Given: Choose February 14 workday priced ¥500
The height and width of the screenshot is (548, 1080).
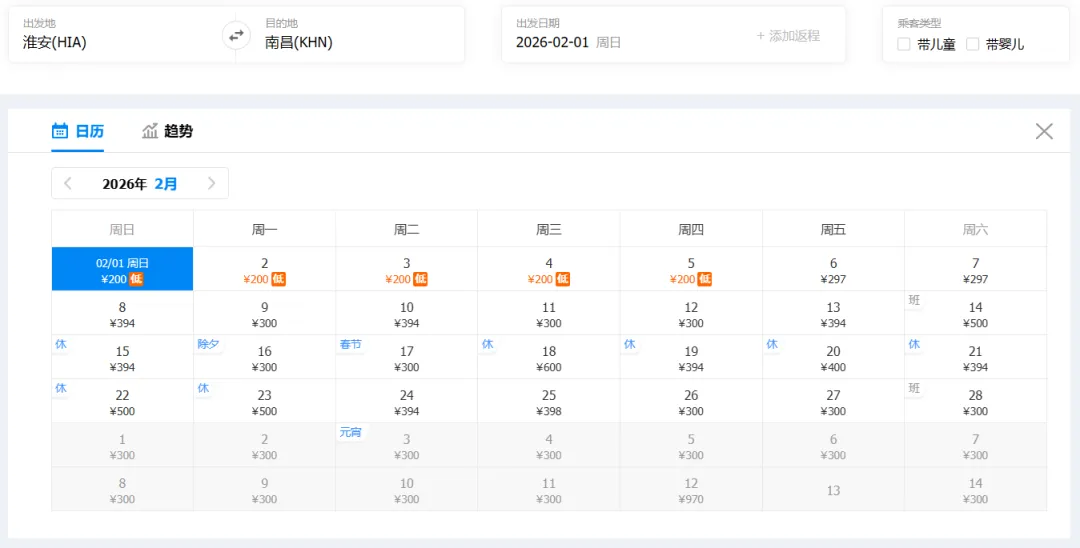Looking at the screenshot, I should pyautogui.click(x=975, y=313).
